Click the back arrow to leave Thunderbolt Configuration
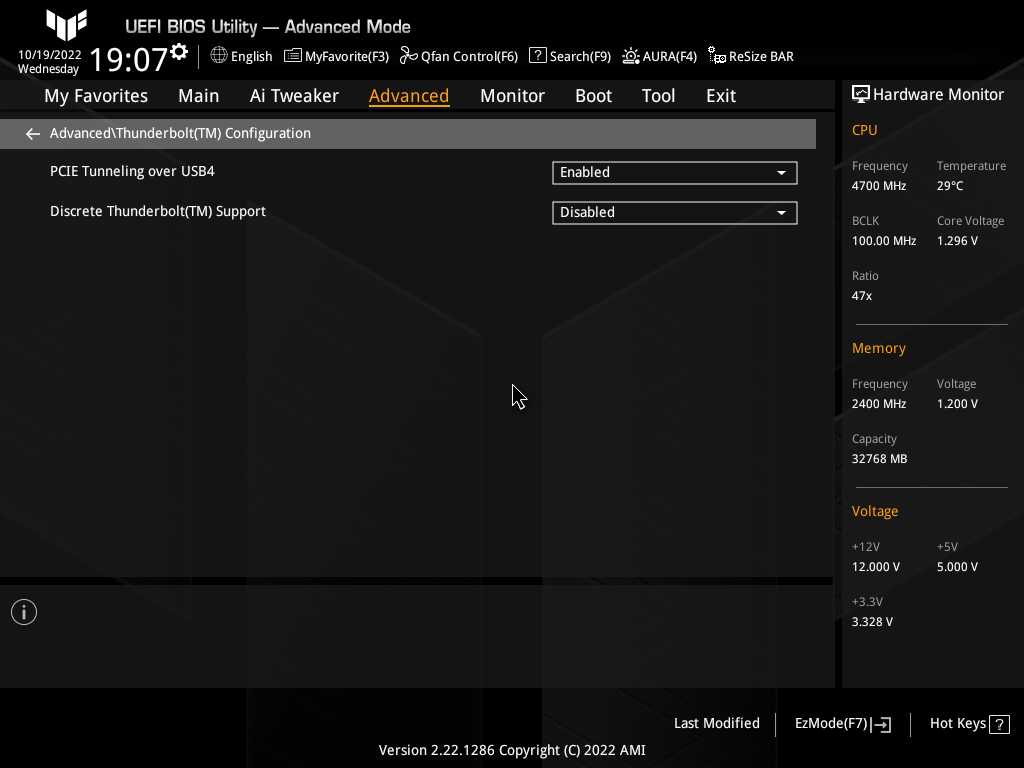The width and height of the screenshot is (1024, 768). pyautogui.click(x=32, y=133)
